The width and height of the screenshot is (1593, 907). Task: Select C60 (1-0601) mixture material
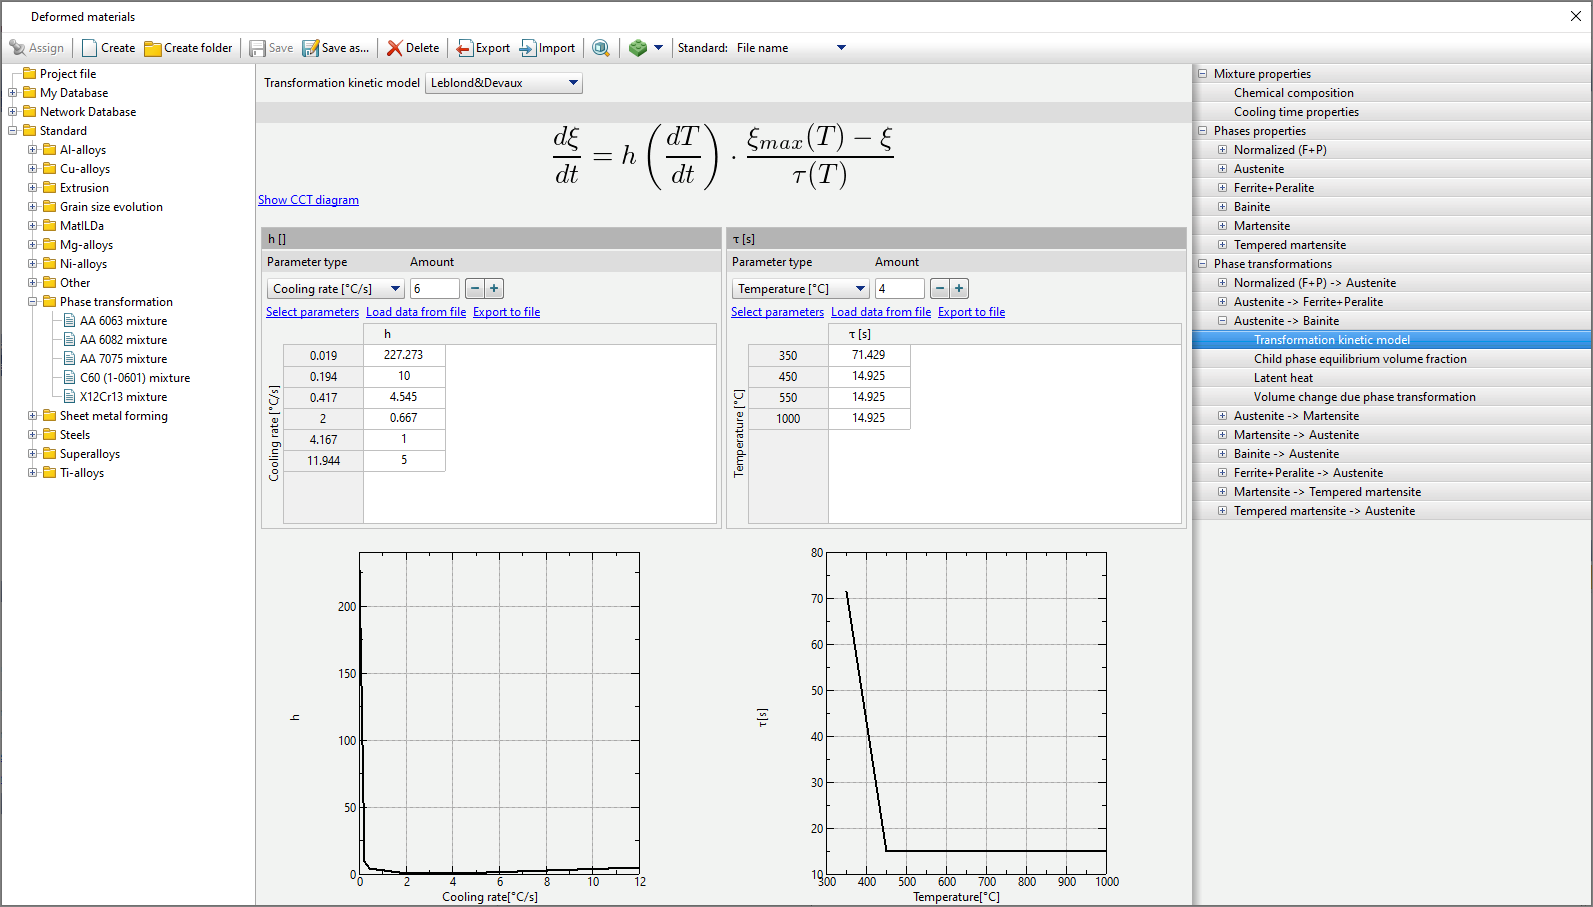point(134,378)
